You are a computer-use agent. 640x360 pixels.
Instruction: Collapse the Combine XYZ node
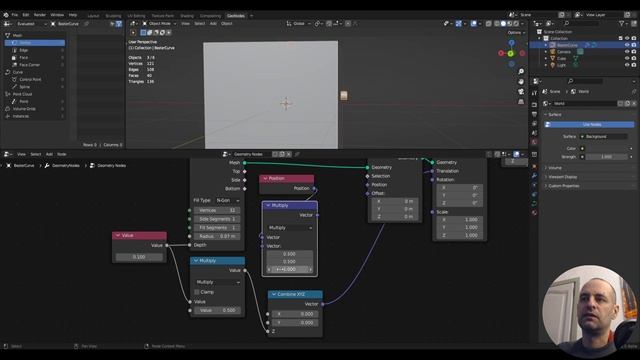(274, 294)
